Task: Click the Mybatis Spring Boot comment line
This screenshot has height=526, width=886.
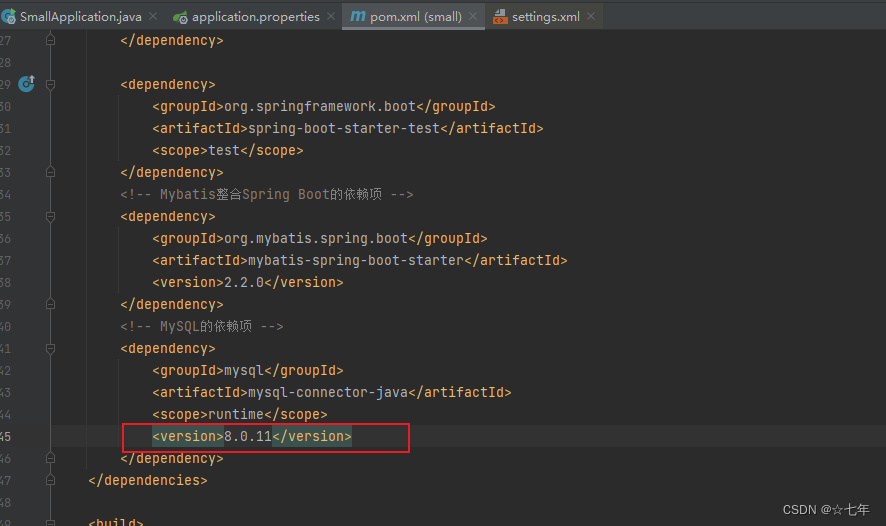Action: click(267, 194)
